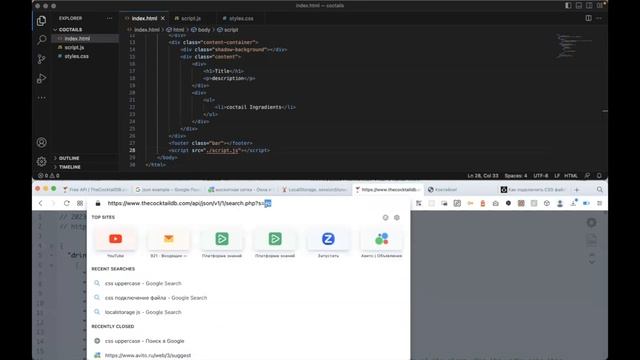Reload the browser page

67,203
